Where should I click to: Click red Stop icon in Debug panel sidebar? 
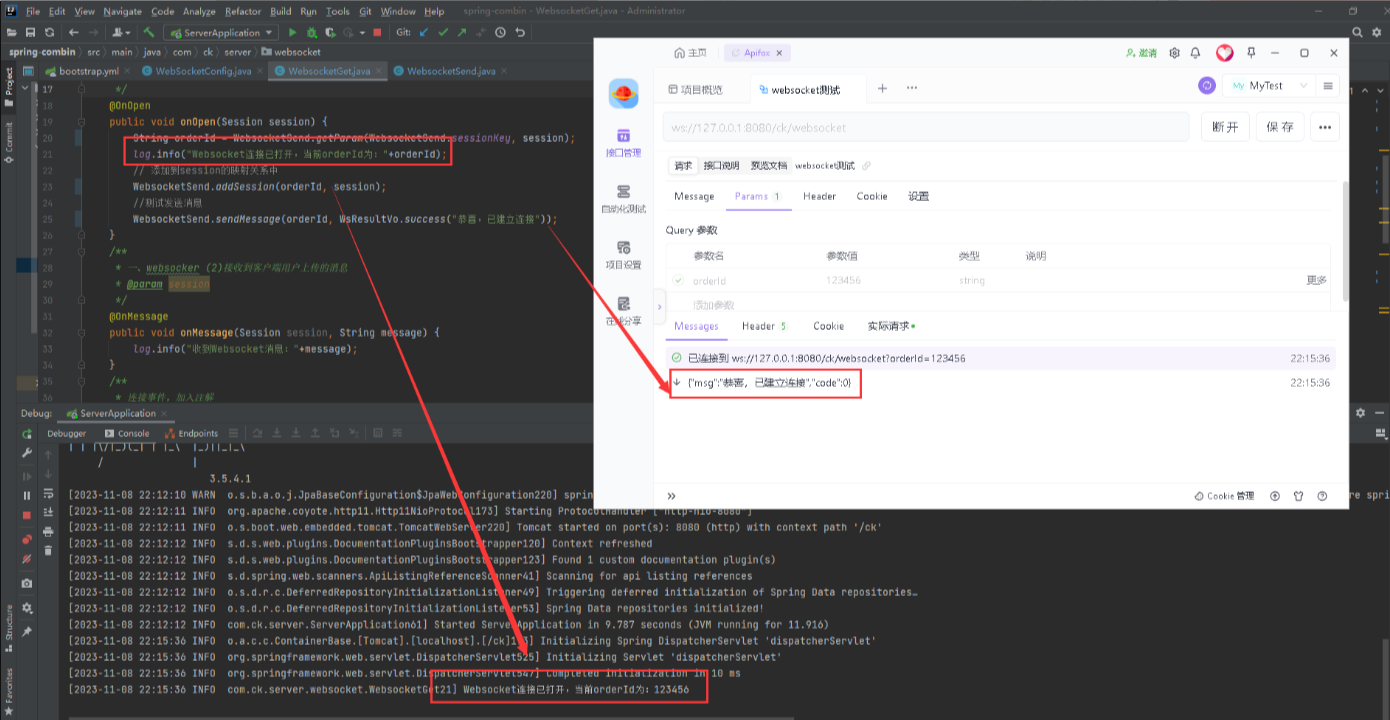[x=27, y=515]
